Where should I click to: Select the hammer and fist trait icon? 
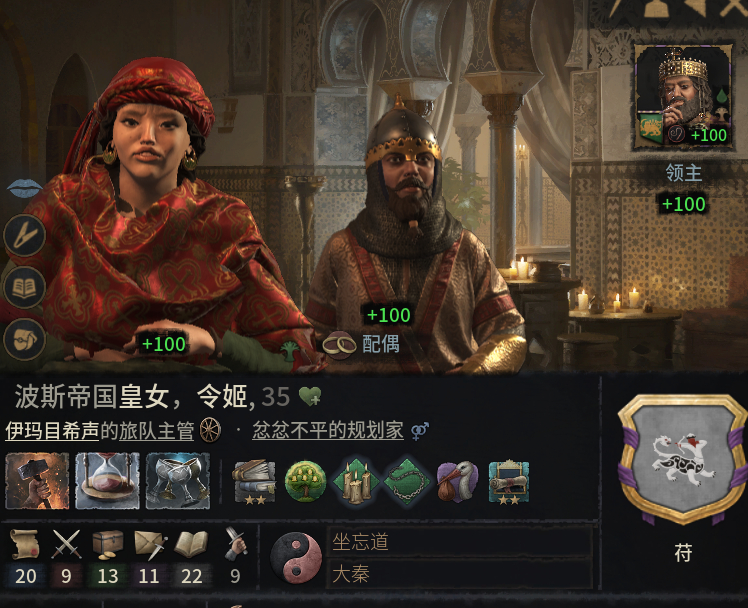pos(37,481)
